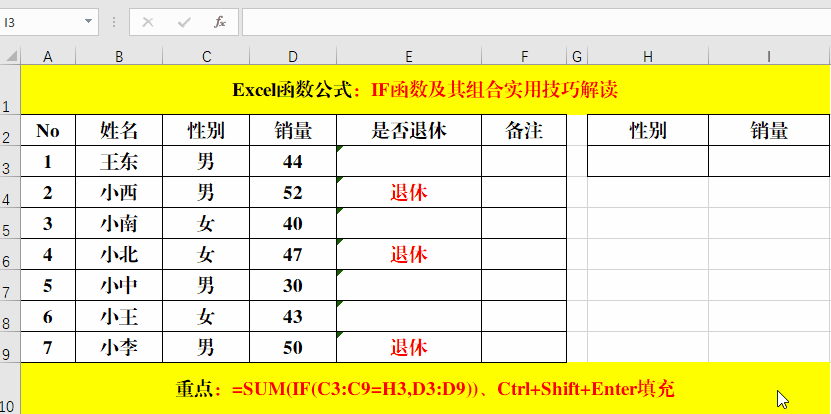This screenshot has height=414, width=831.
Task: Select sales value 40
Action: [x=293, y=223]
